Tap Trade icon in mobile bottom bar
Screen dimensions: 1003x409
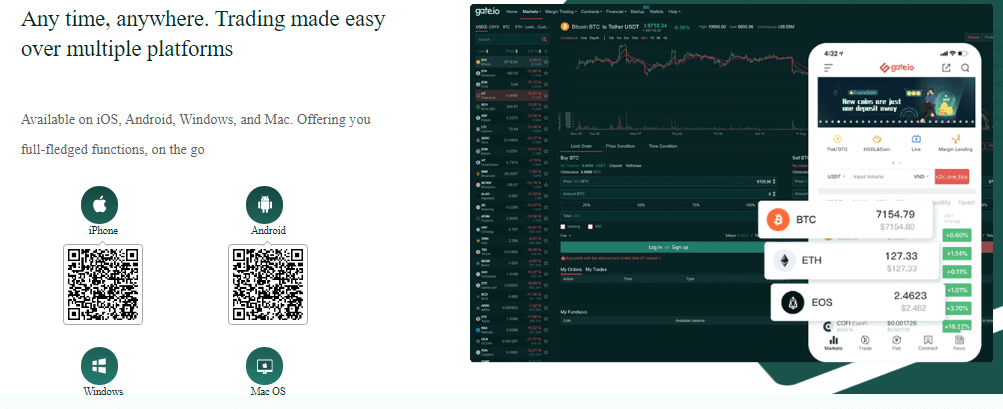[865, 340]
